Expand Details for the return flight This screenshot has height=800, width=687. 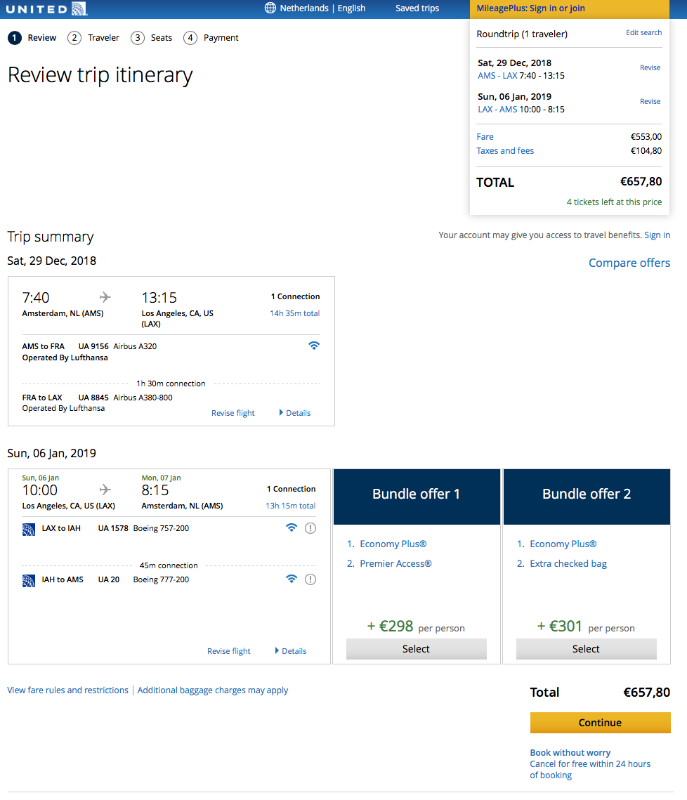pos(290,651)
